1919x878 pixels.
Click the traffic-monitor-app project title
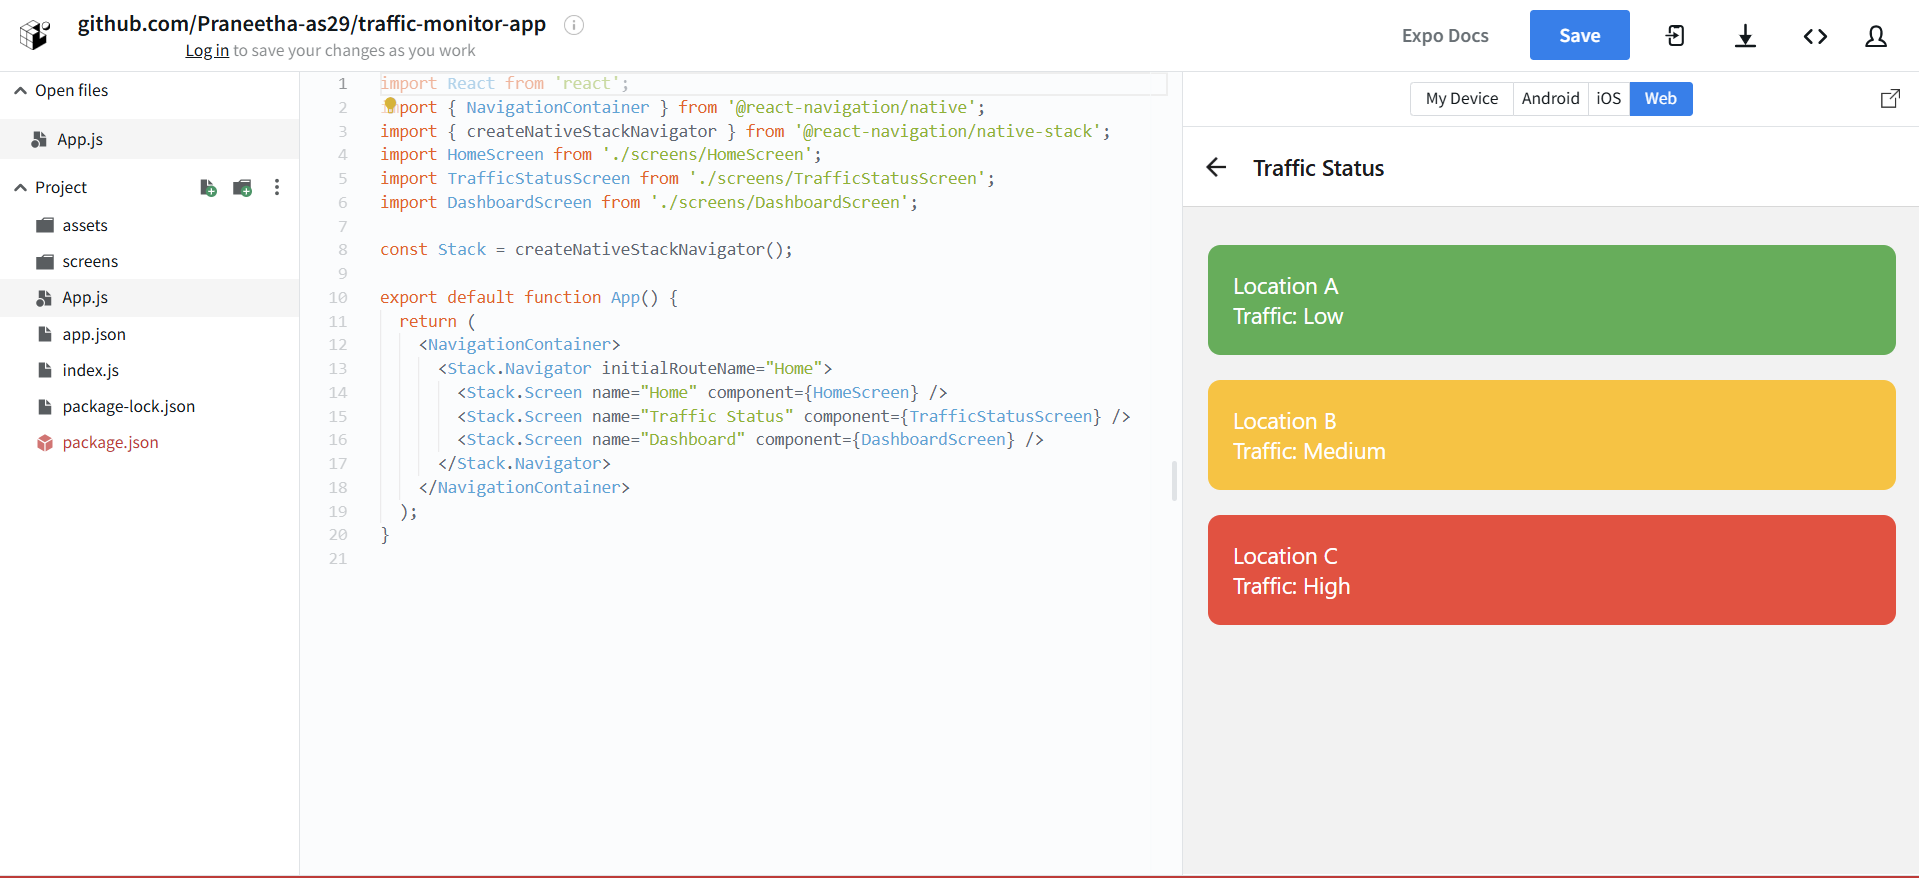(312, 24)
